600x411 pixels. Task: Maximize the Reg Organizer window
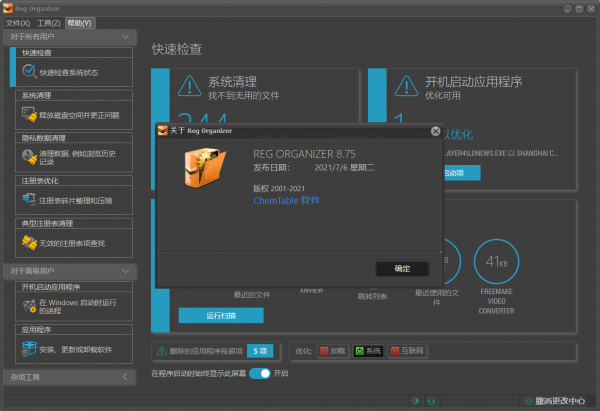coord(579,8)
